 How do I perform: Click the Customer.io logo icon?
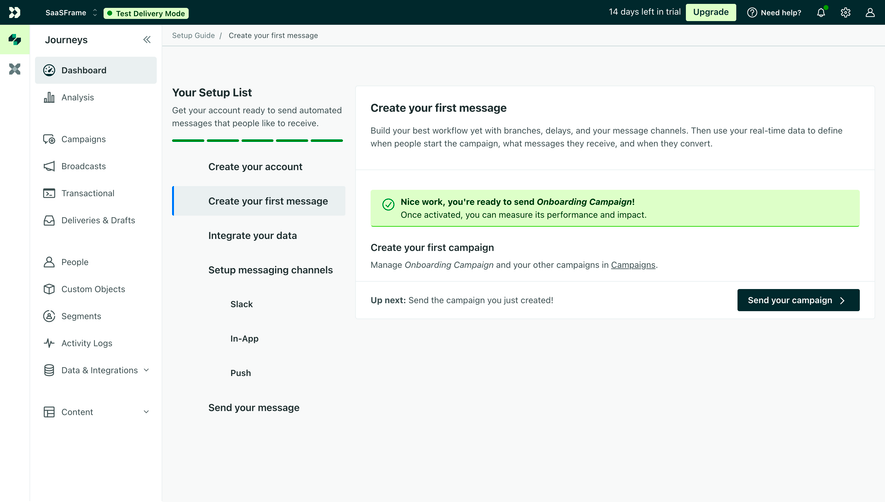(15, 12)
